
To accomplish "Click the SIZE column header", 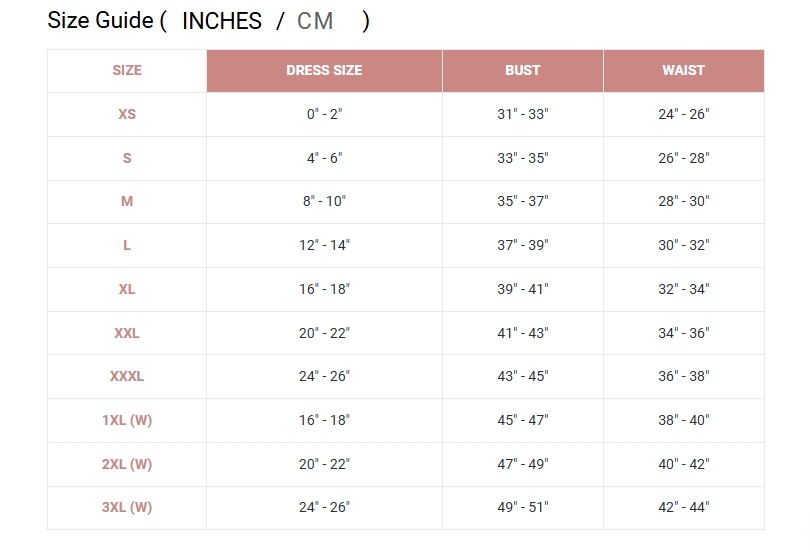I will click(127, 71).
